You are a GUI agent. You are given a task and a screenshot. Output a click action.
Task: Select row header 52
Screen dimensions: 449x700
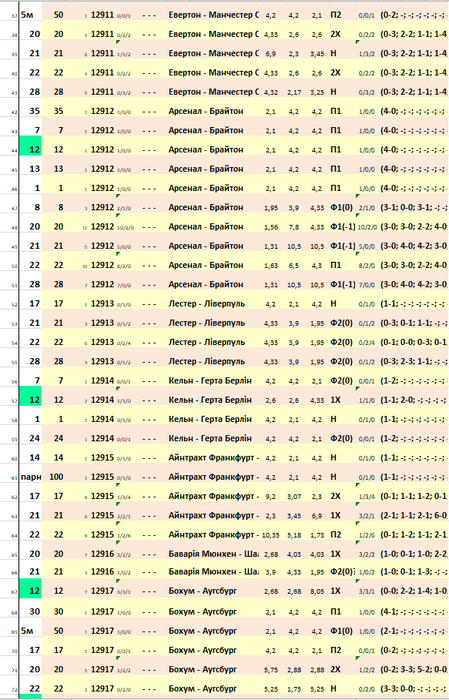pyautogui.click(x=14, y=305)
